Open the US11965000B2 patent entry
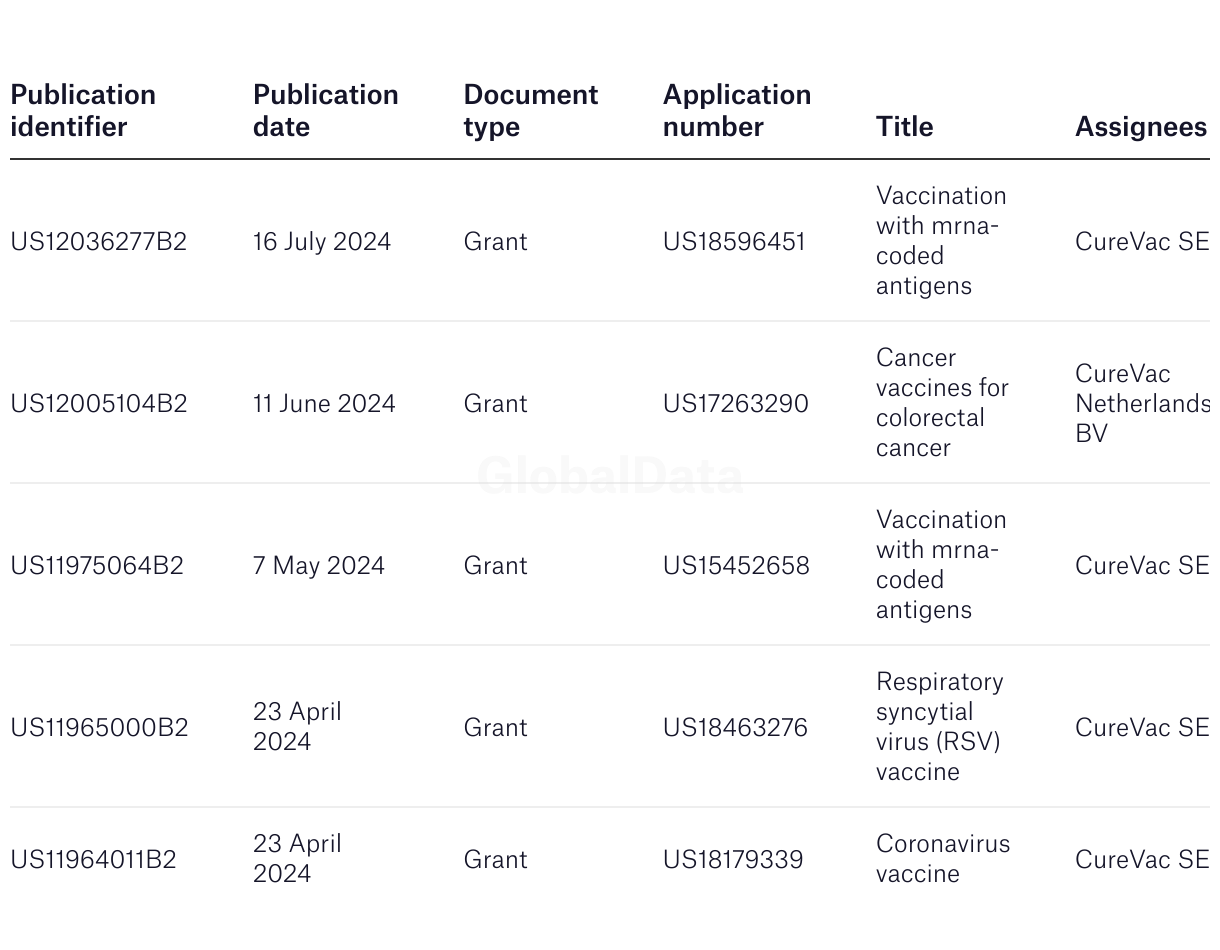 [99, 728]
